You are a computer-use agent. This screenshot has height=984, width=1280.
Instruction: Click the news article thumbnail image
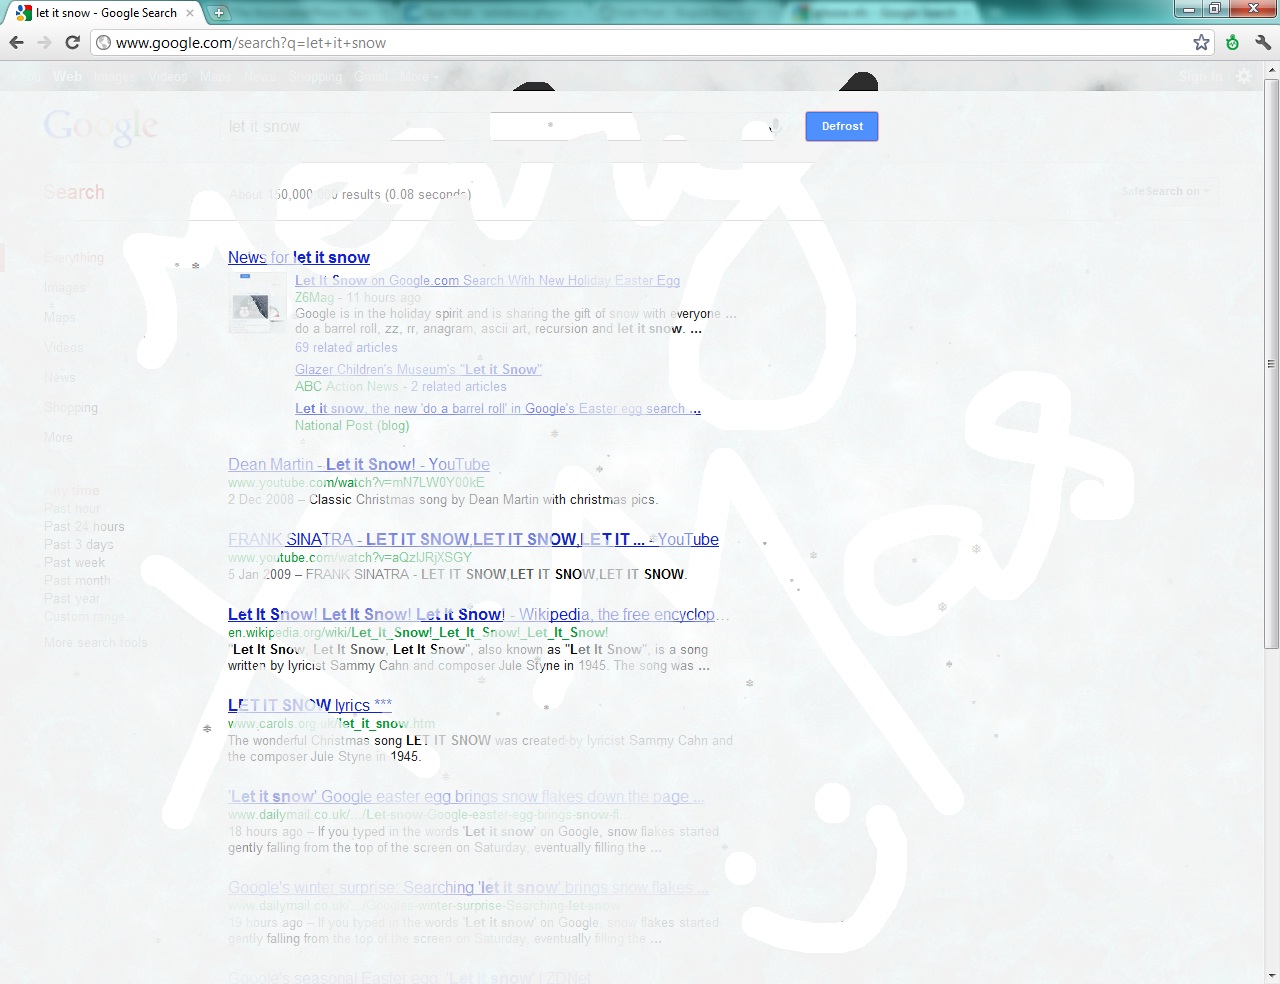pos(257,303)
